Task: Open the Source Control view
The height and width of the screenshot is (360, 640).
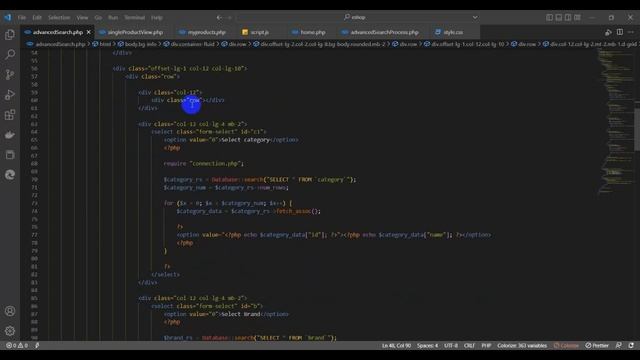Action: 10,74
